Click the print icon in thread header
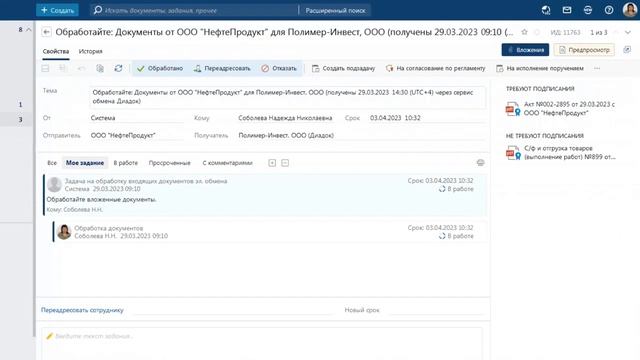 pyautogui.click(x=480, y=163)
